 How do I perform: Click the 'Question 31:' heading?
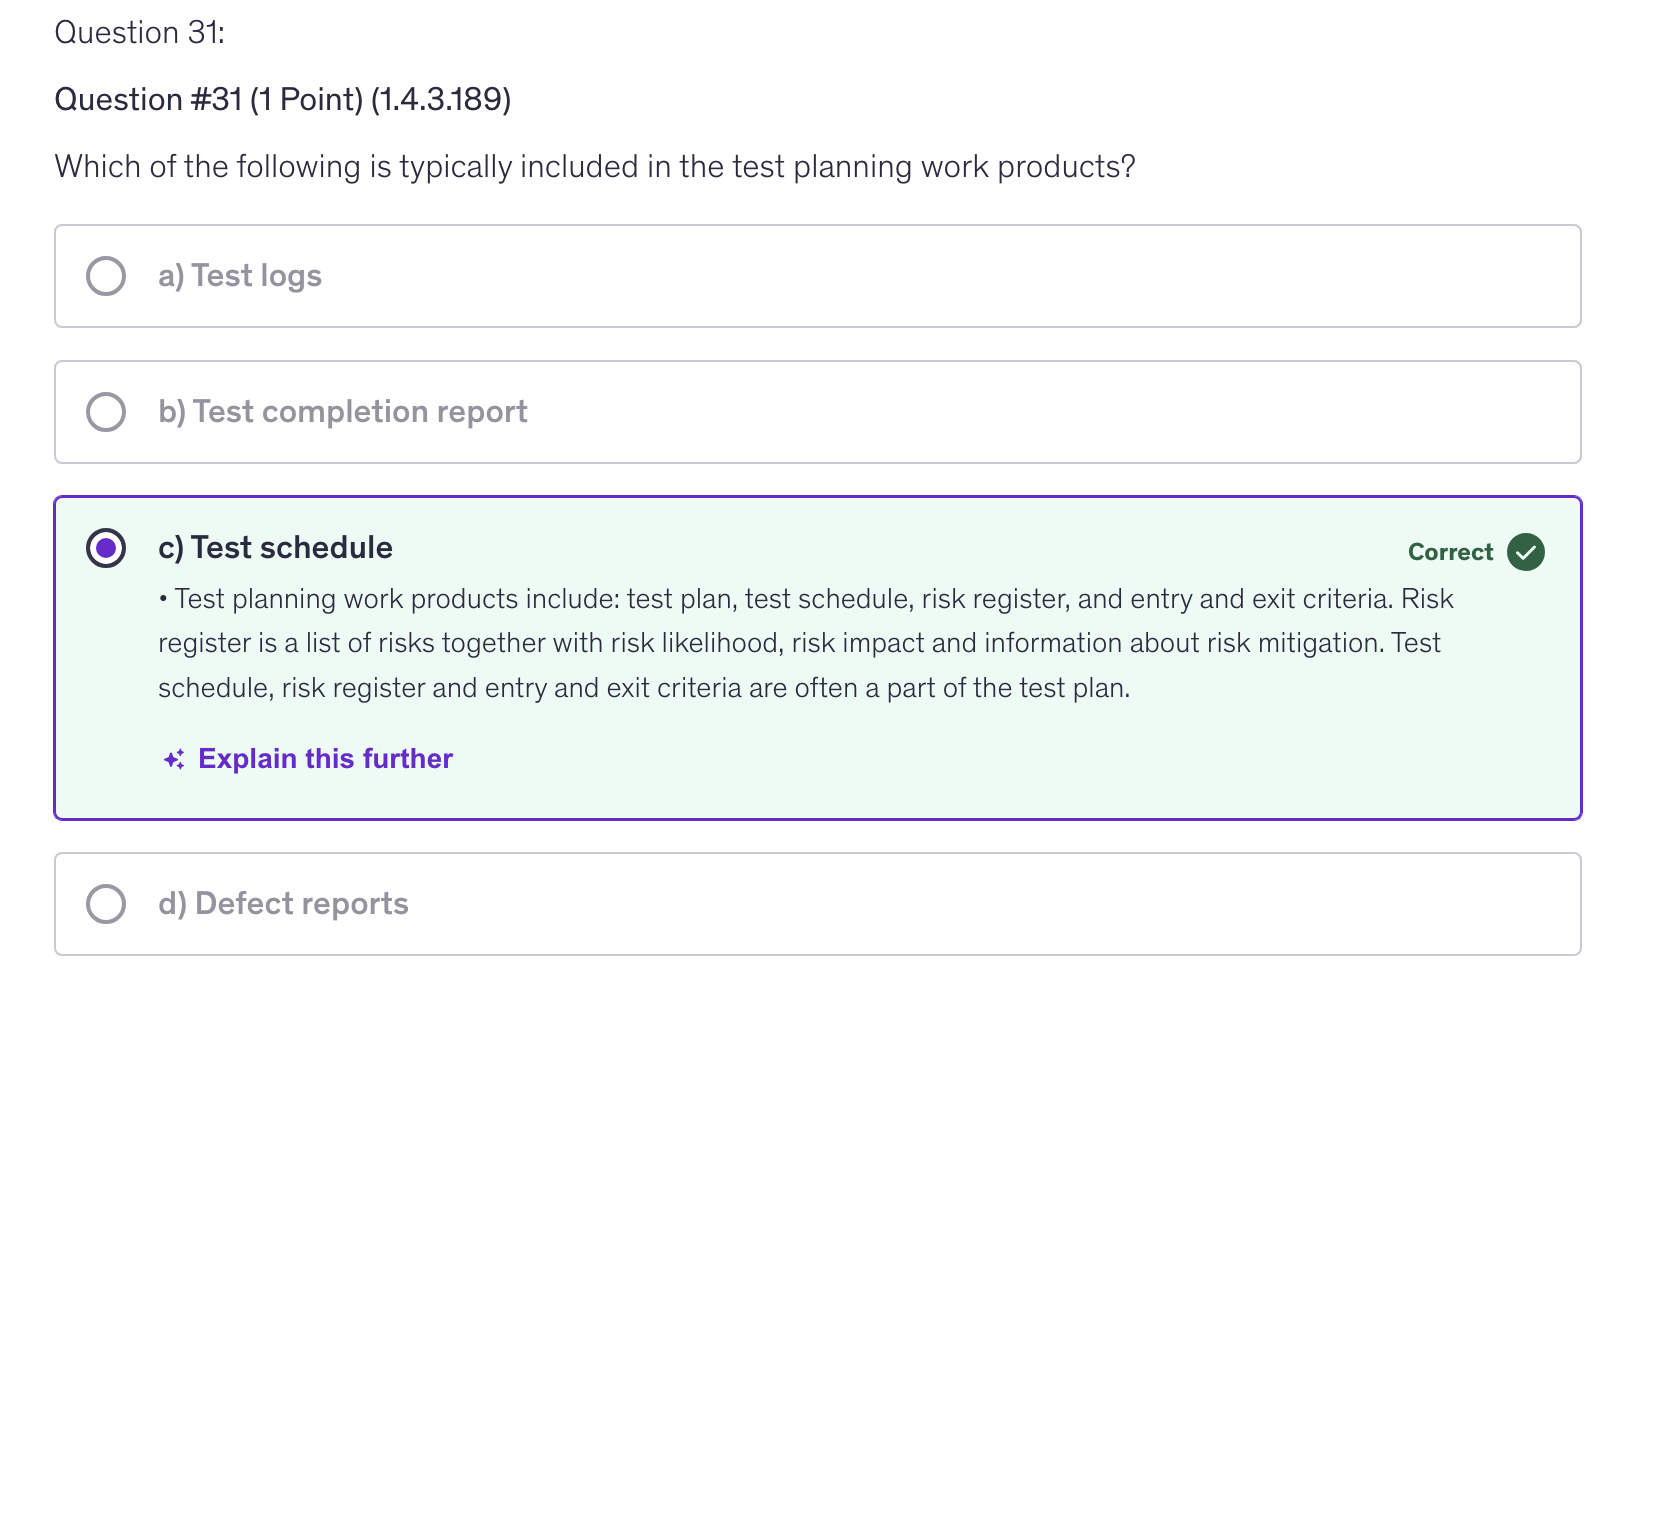(x=140, y=33)
